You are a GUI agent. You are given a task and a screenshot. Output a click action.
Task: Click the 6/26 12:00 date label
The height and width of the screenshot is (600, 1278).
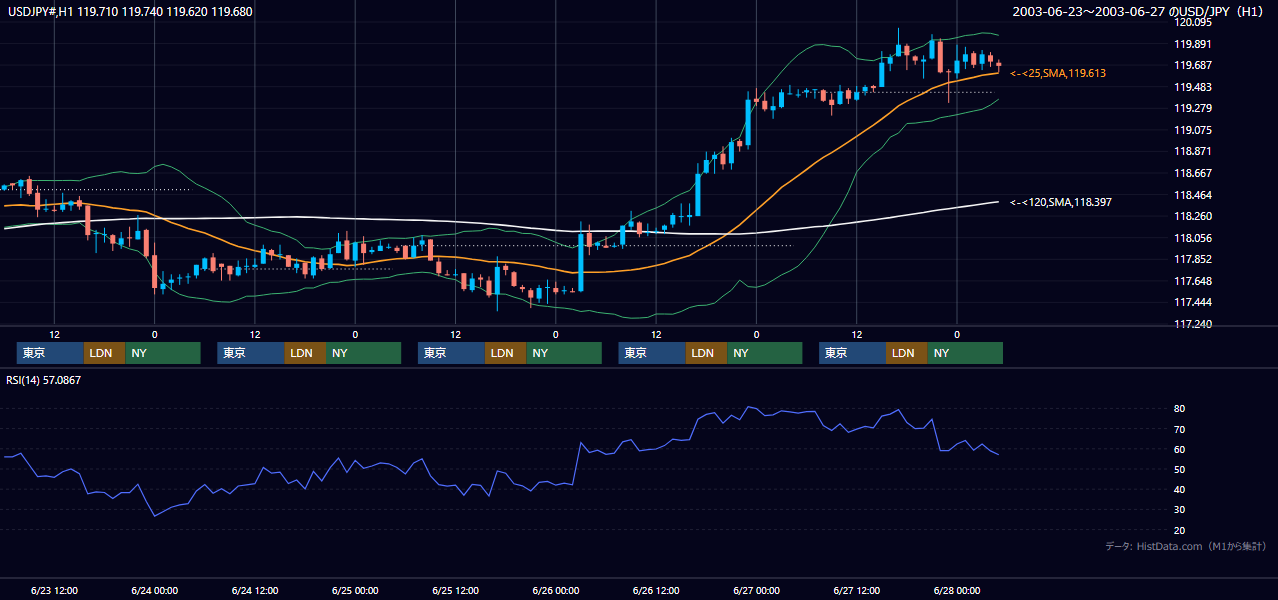tap(656, 590)
